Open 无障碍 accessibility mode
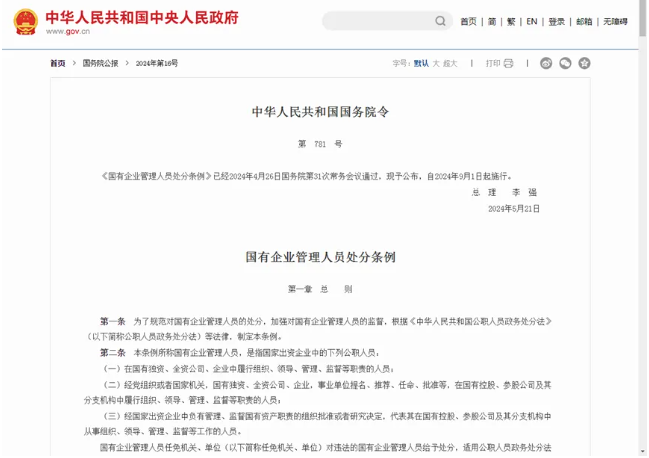This screenshot has height=458, width=649. coord(615,22)
